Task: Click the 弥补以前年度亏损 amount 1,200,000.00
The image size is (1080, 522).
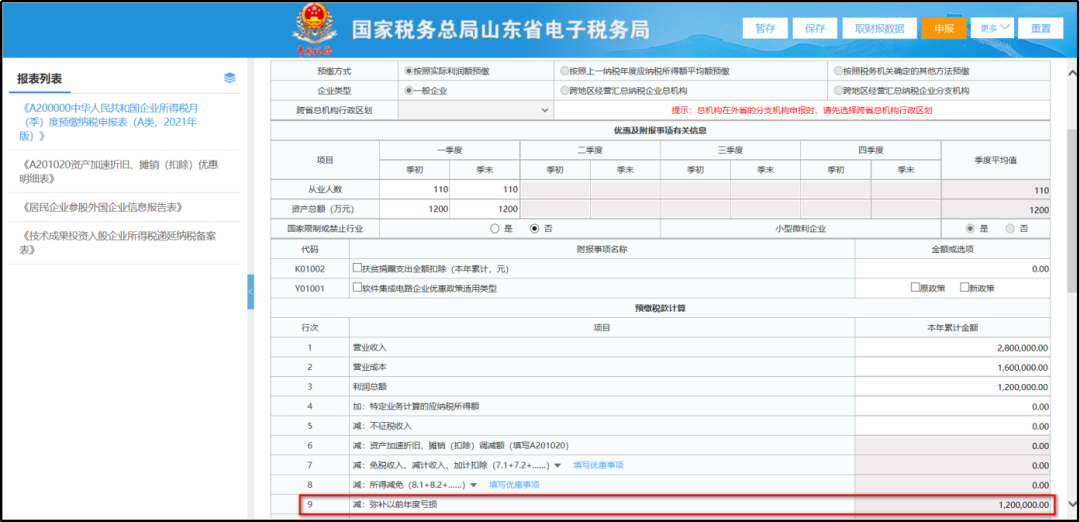Action: coord(953,505)
